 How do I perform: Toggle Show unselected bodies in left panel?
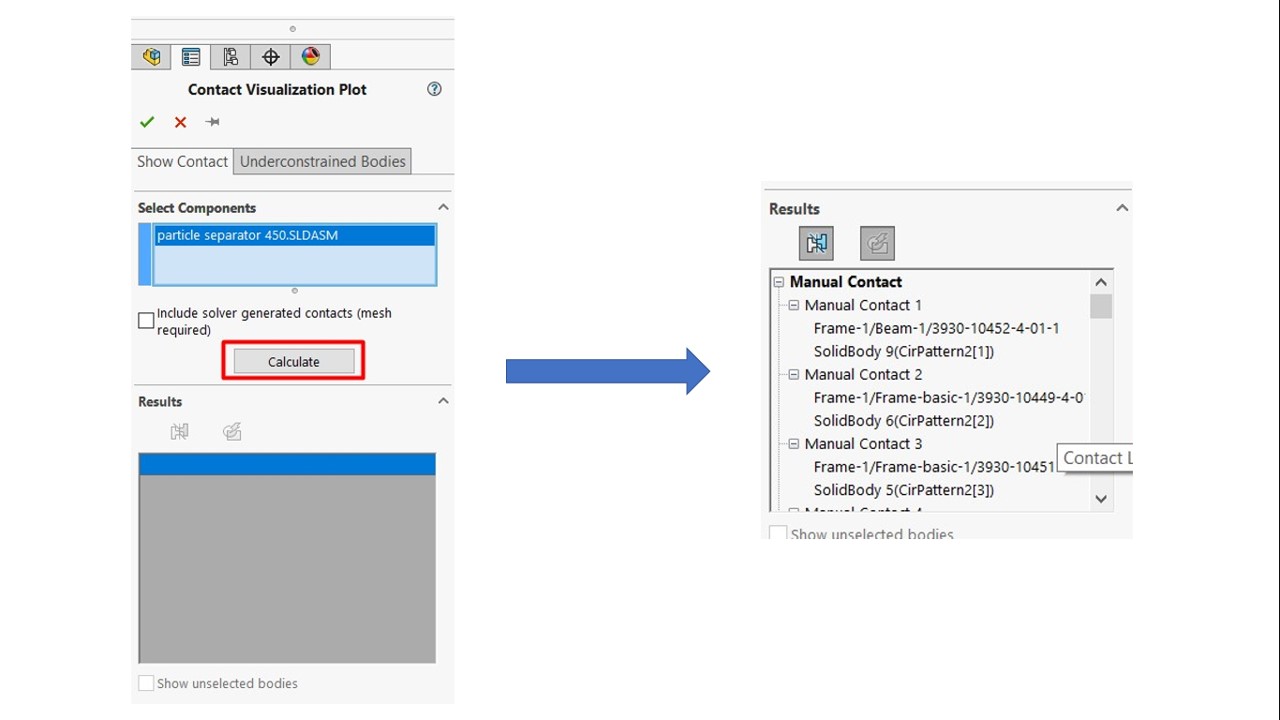[146, 683]
